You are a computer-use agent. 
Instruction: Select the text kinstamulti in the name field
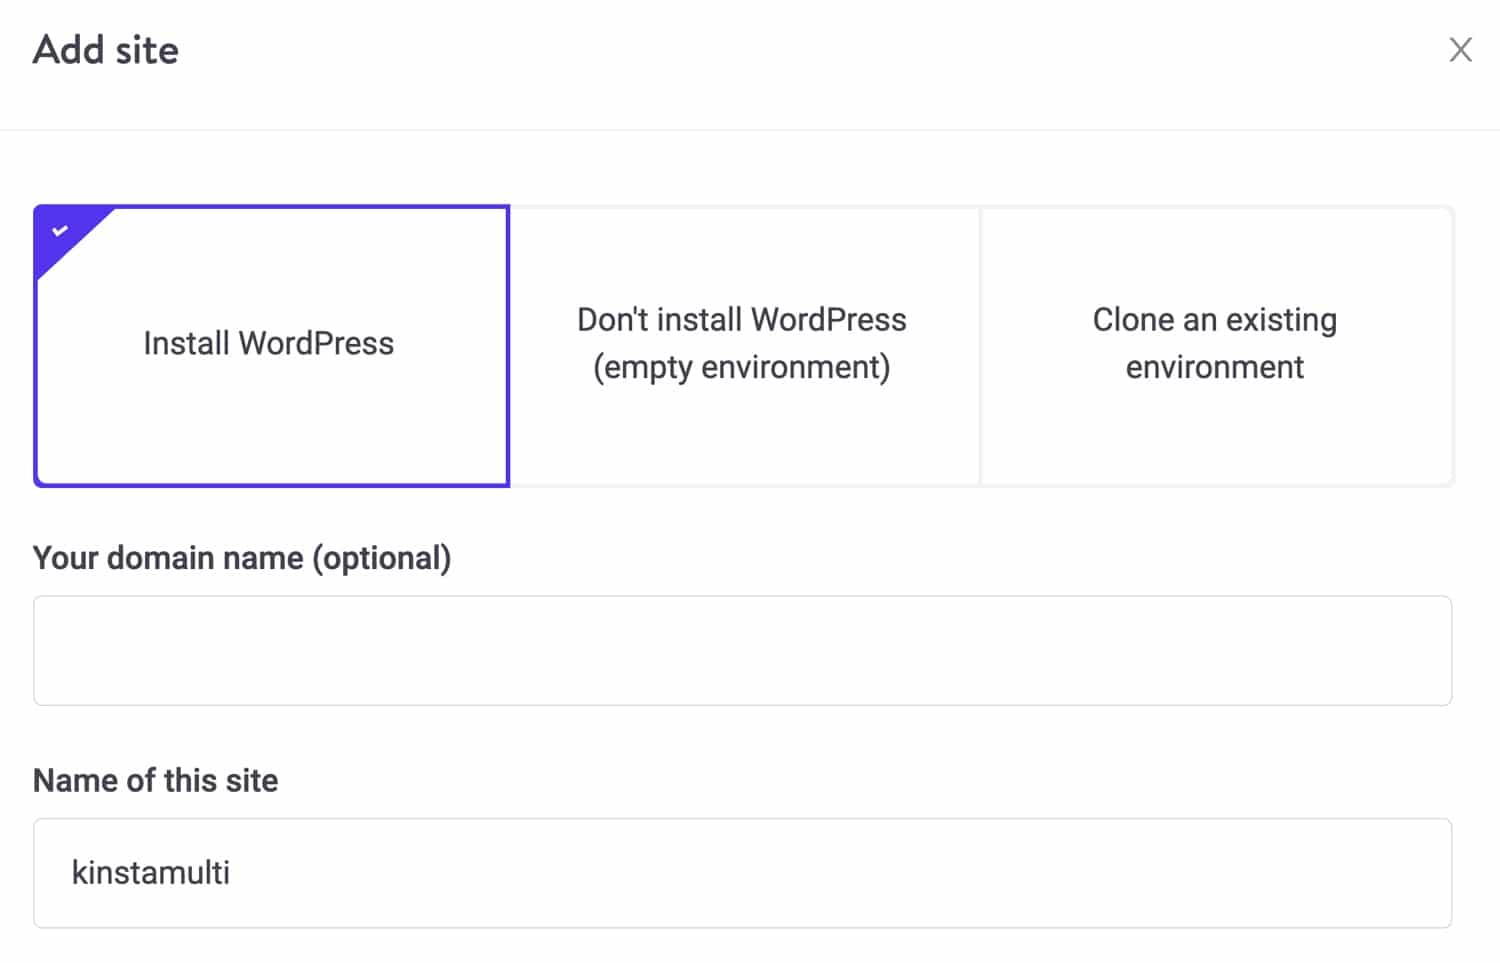pyautogui.click(x=152, y=872)
